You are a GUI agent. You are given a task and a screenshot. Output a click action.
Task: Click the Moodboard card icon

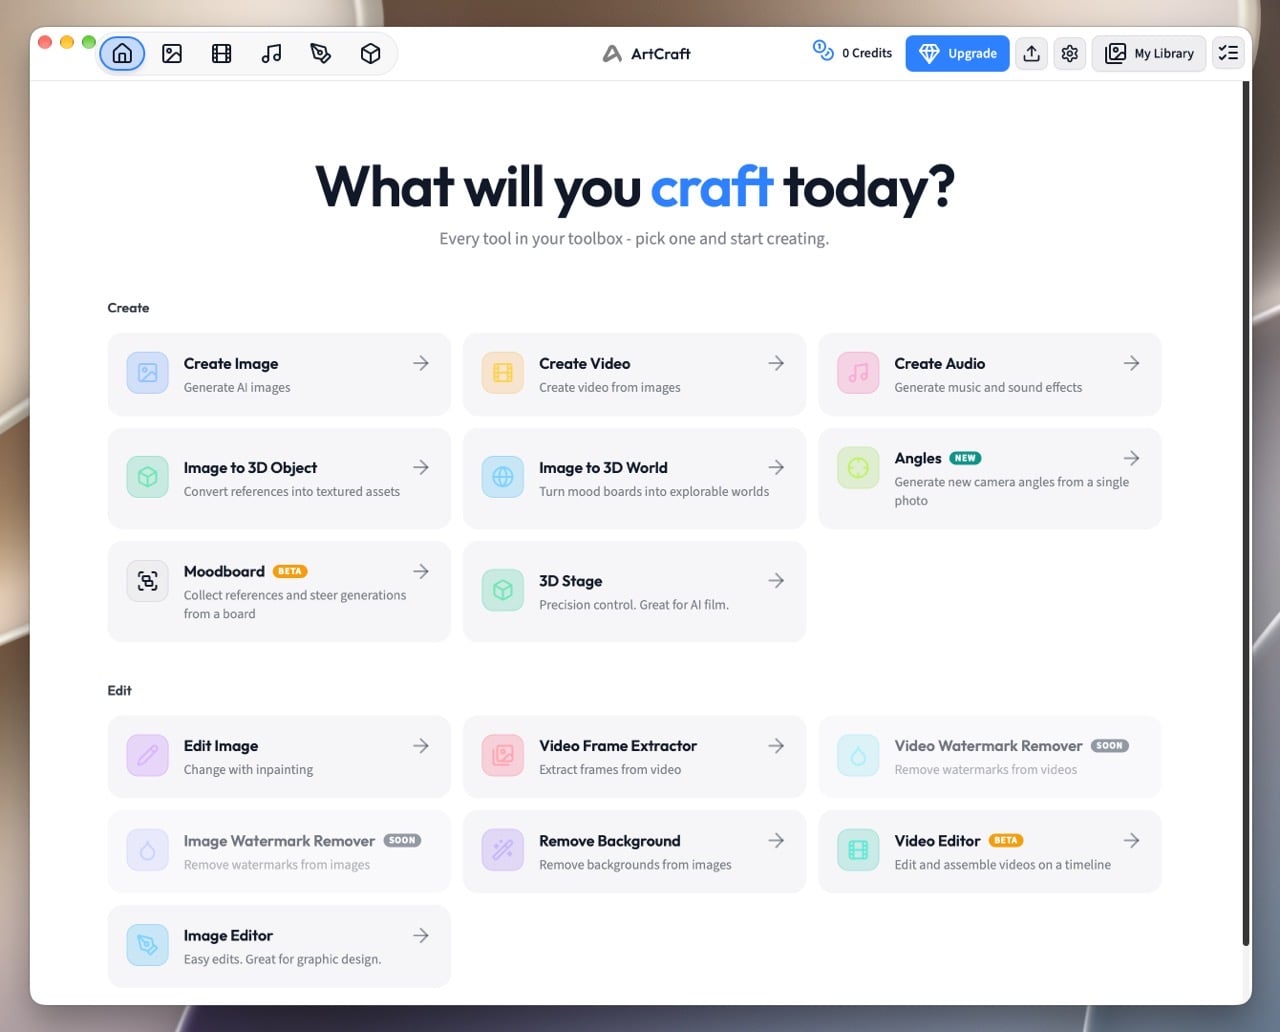[148, 581]
